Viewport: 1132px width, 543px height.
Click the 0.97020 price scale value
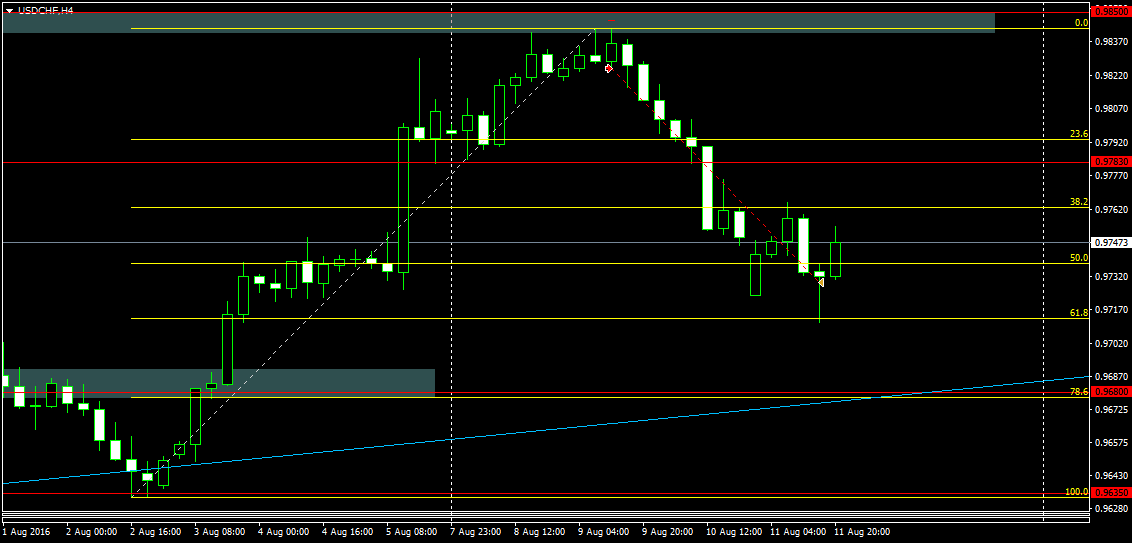[1112, 344]
